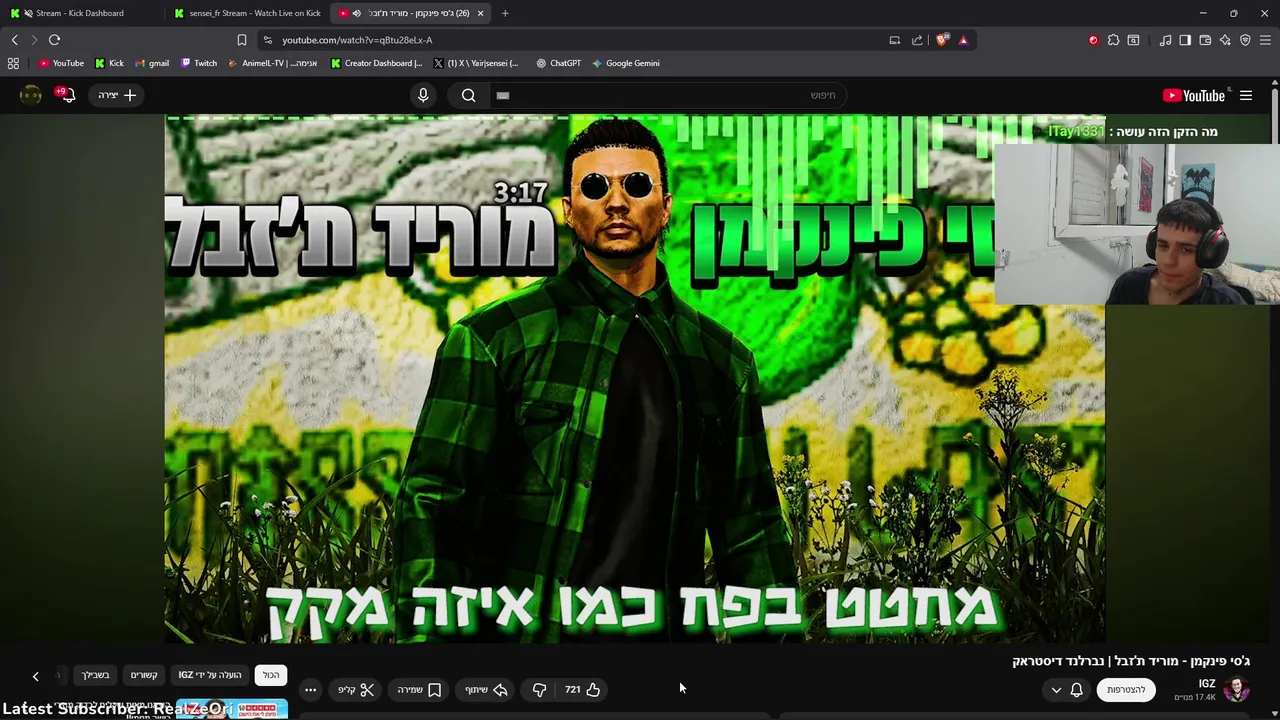Open the browser main hamburger menu

1265,40
